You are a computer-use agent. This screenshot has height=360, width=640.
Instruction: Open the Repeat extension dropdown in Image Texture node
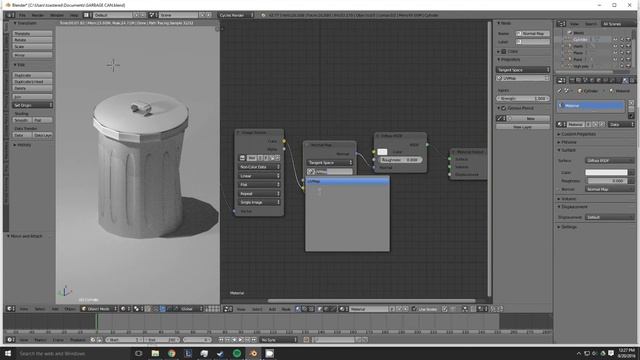point(259,193)
